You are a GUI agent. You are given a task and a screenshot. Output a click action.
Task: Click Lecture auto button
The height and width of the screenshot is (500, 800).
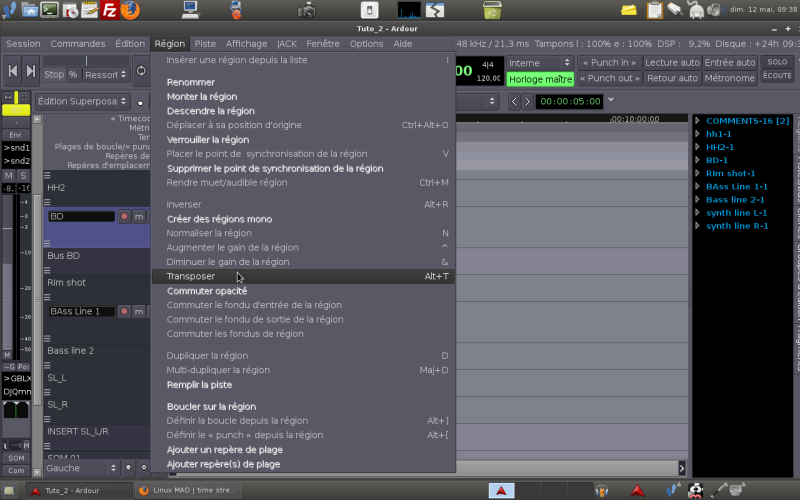[672, 63]
